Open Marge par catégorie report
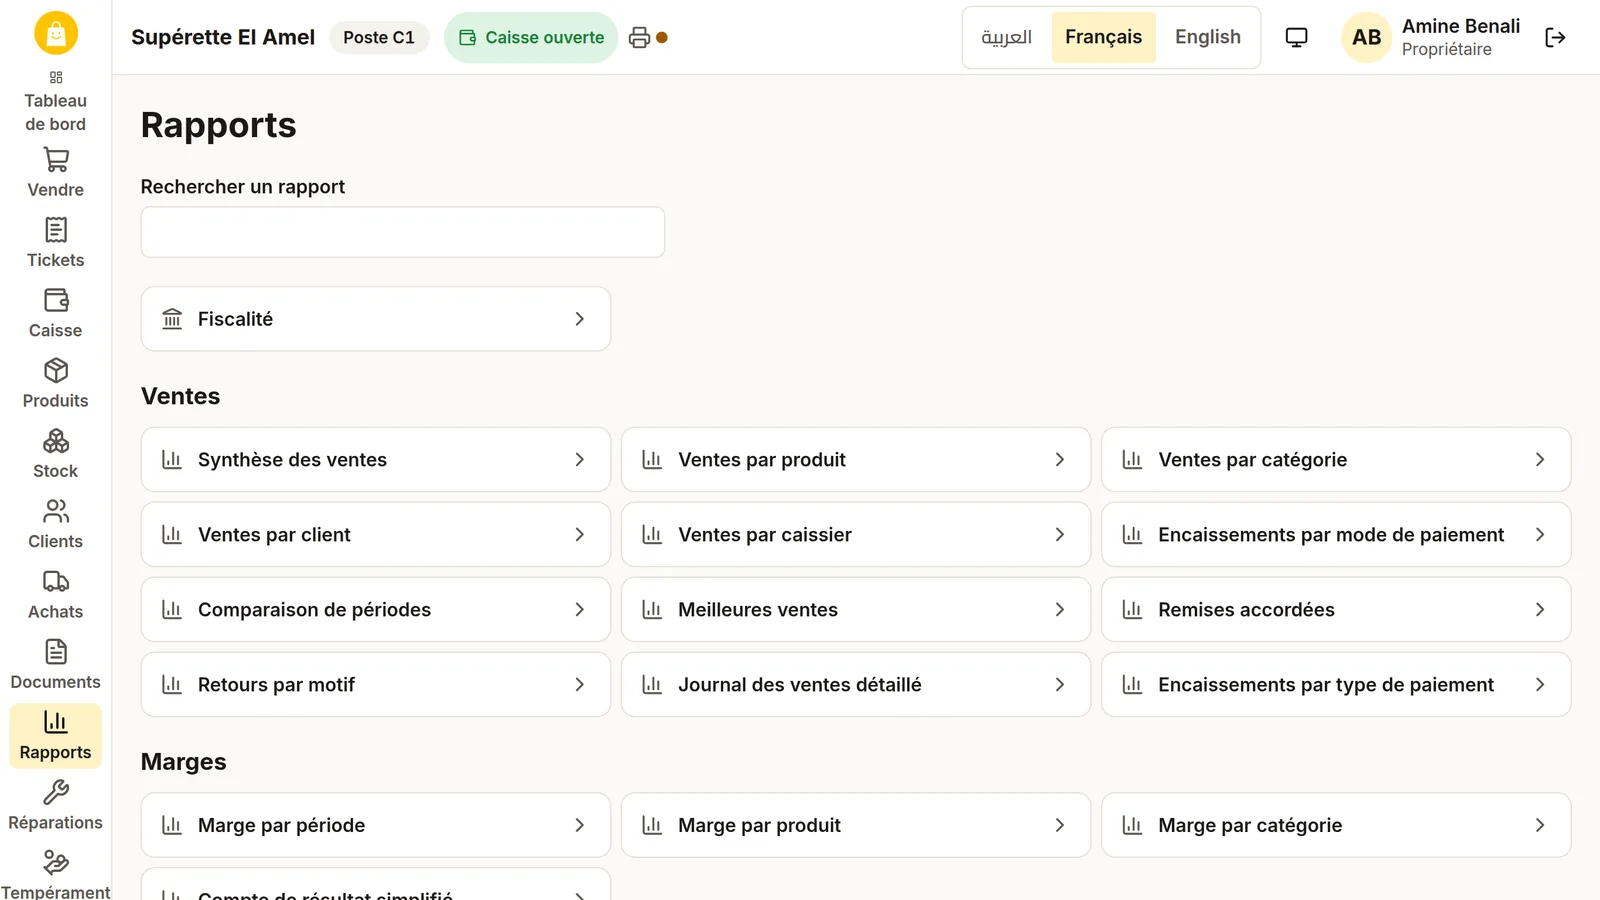The image size is (1600, 900). tap(1336, 825)
